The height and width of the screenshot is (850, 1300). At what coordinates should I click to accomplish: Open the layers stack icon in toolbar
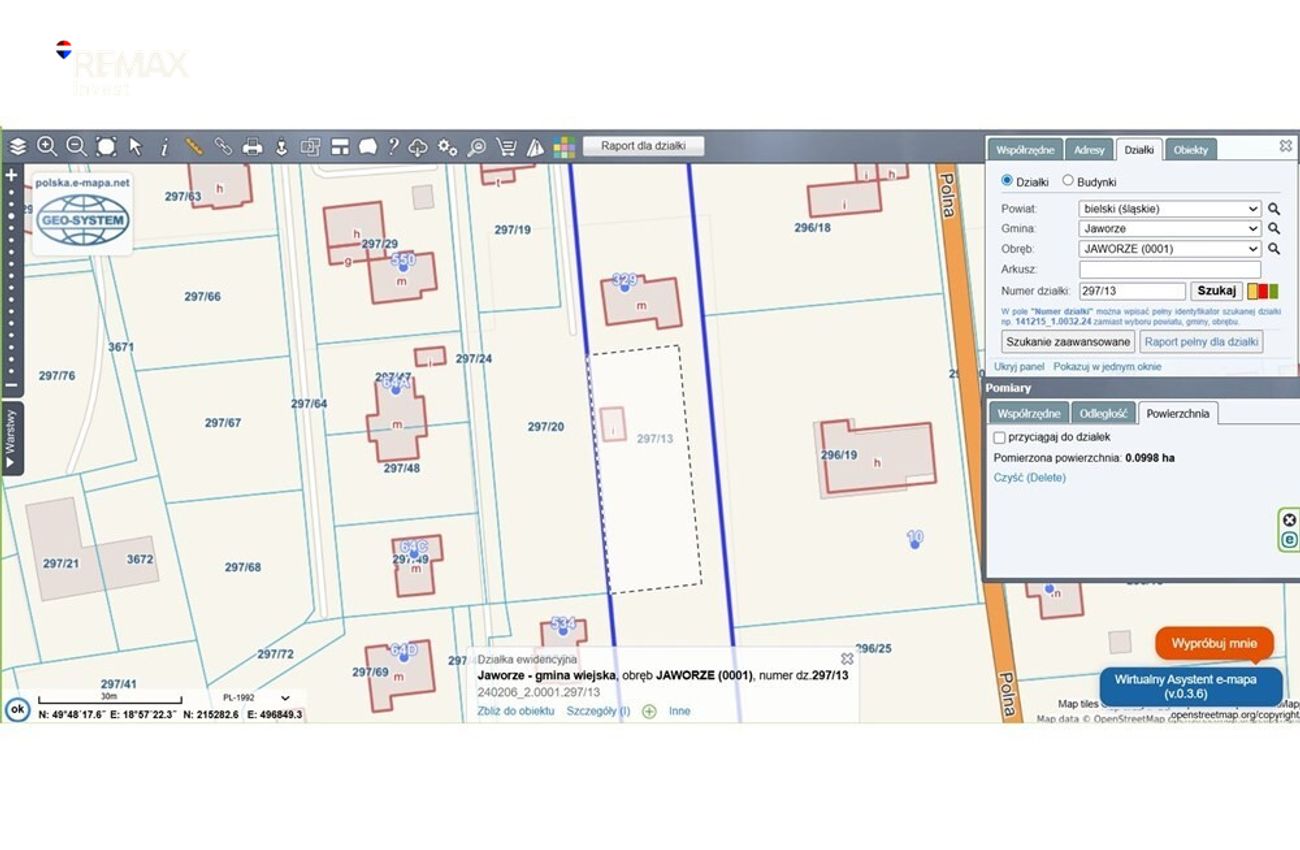18,147
